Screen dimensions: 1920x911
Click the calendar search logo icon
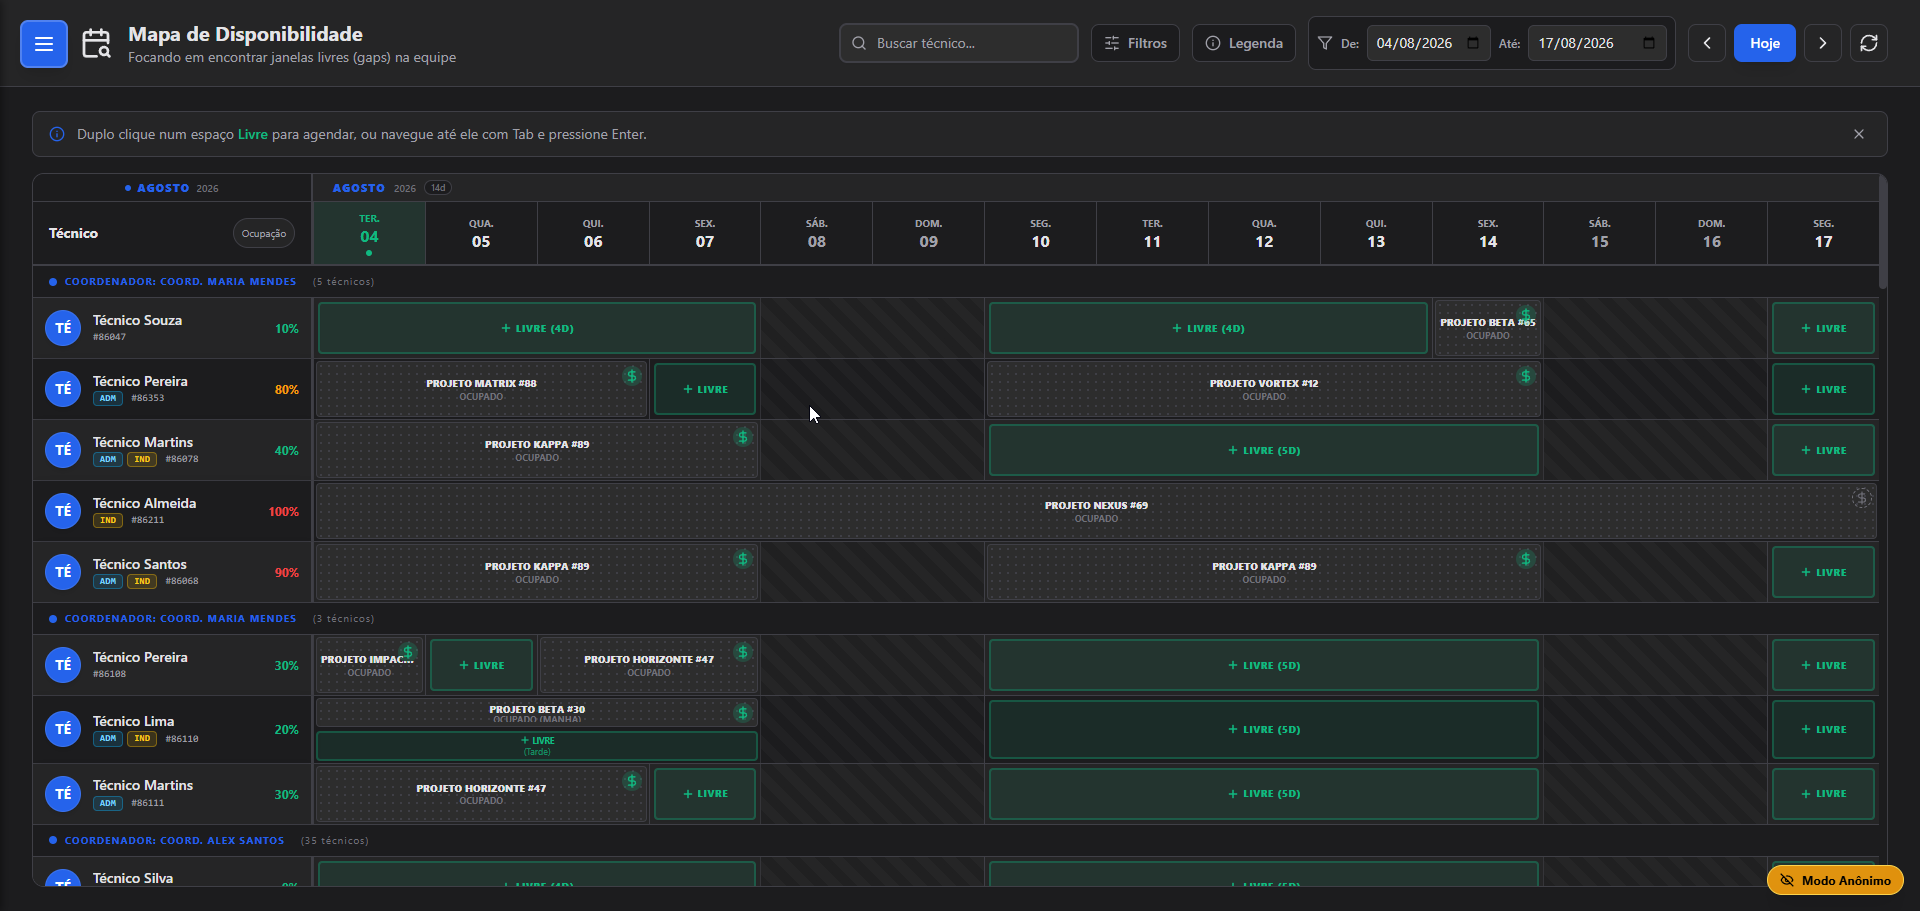point(97,44)
